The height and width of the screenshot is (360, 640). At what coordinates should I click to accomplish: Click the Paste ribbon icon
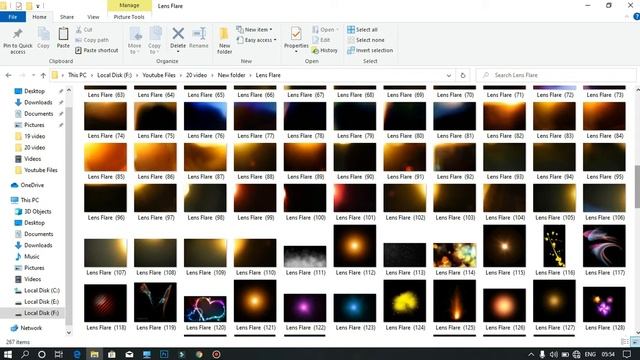(63, 34)
